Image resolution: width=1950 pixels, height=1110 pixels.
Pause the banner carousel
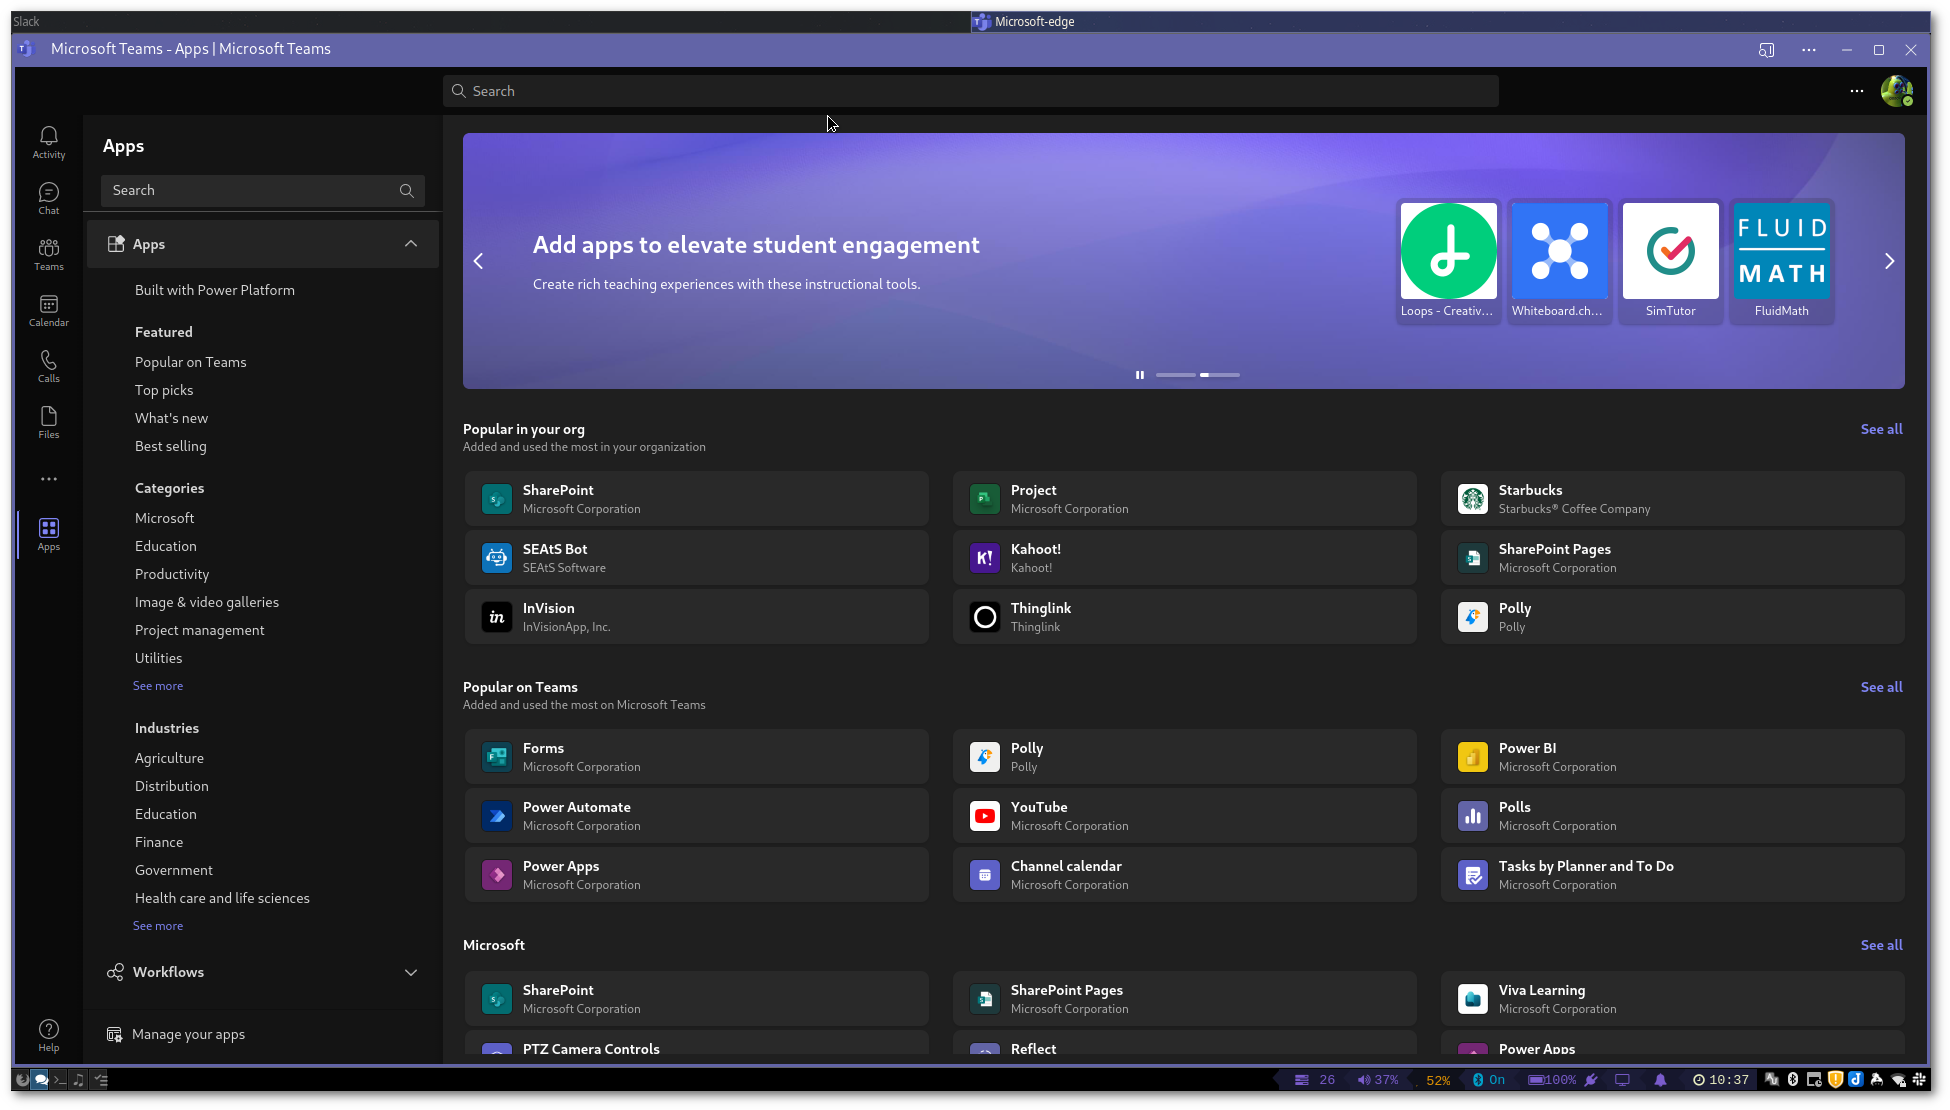(1139, 375)
